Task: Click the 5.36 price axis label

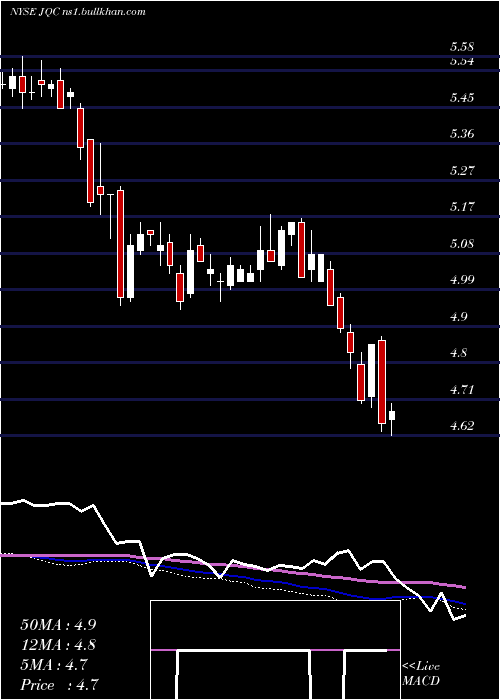Action: coord(462,134)
